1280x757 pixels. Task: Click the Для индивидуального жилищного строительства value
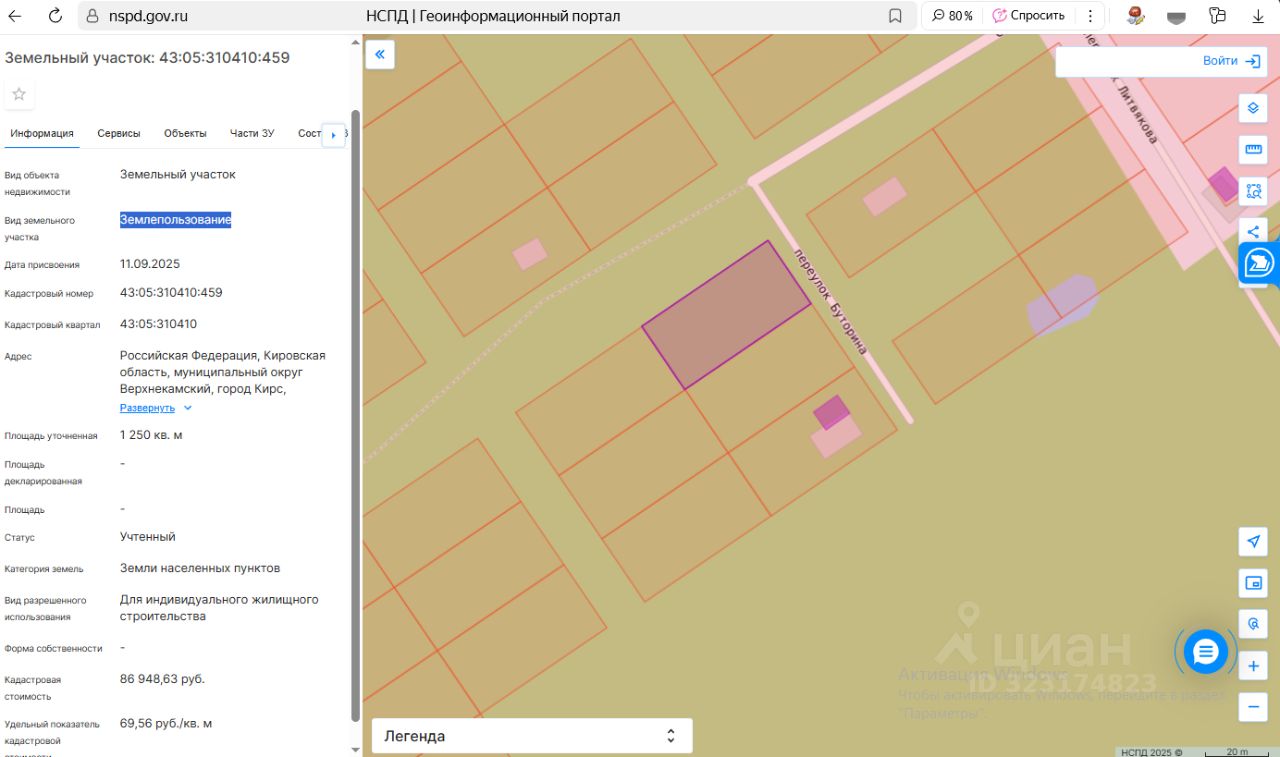[219, 608]
